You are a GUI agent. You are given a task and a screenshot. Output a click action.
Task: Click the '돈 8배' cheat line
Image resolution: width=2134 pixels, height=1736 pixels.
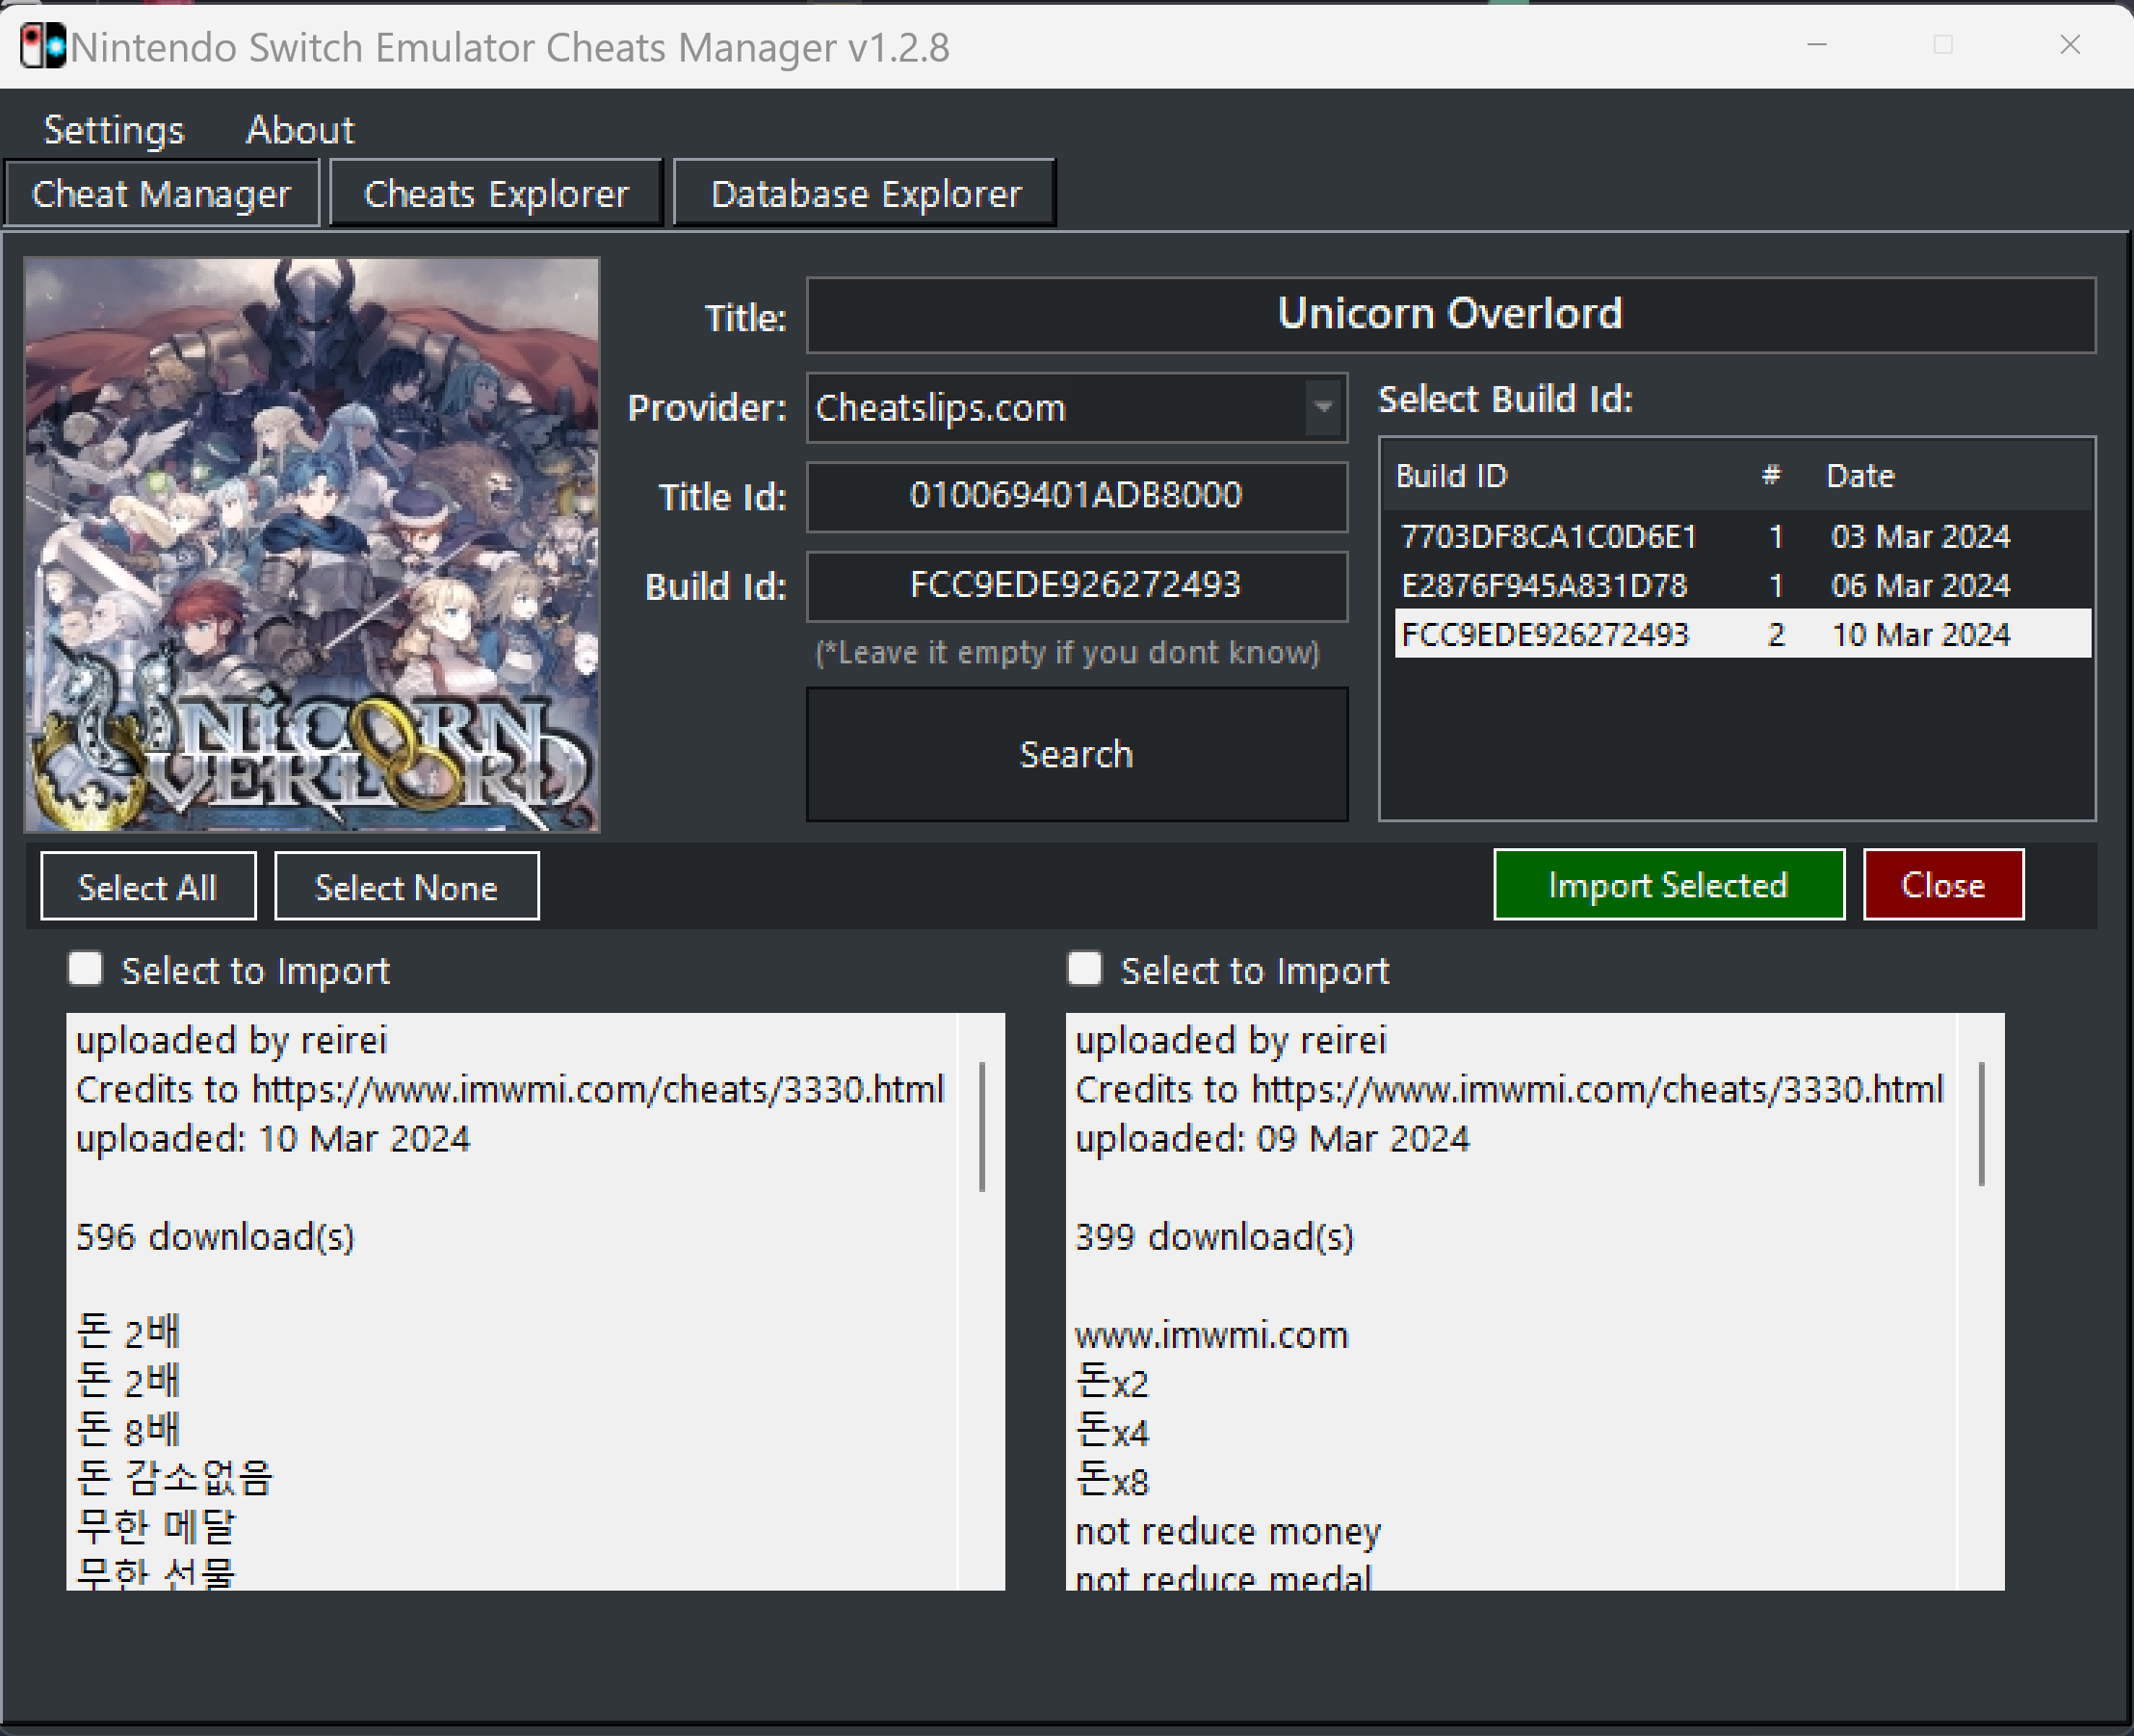[x=128, y=1428]
